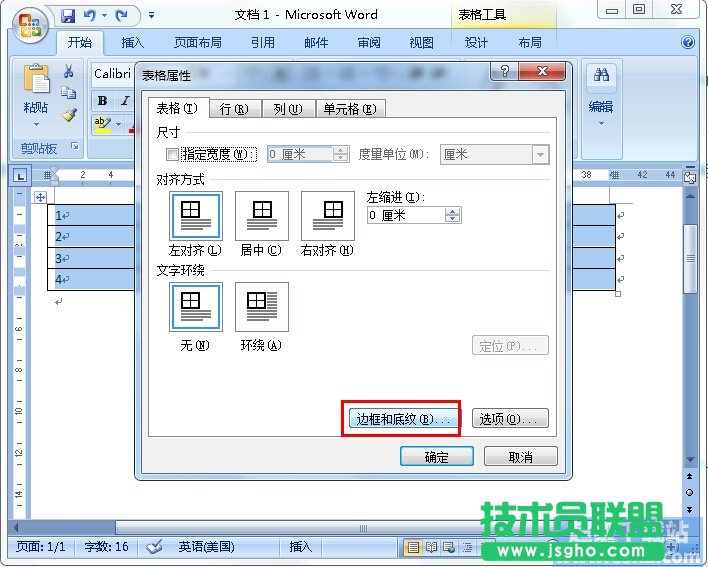
Task: Open the Quick Access Toolbar customize arrow
Action: [151, 16]
